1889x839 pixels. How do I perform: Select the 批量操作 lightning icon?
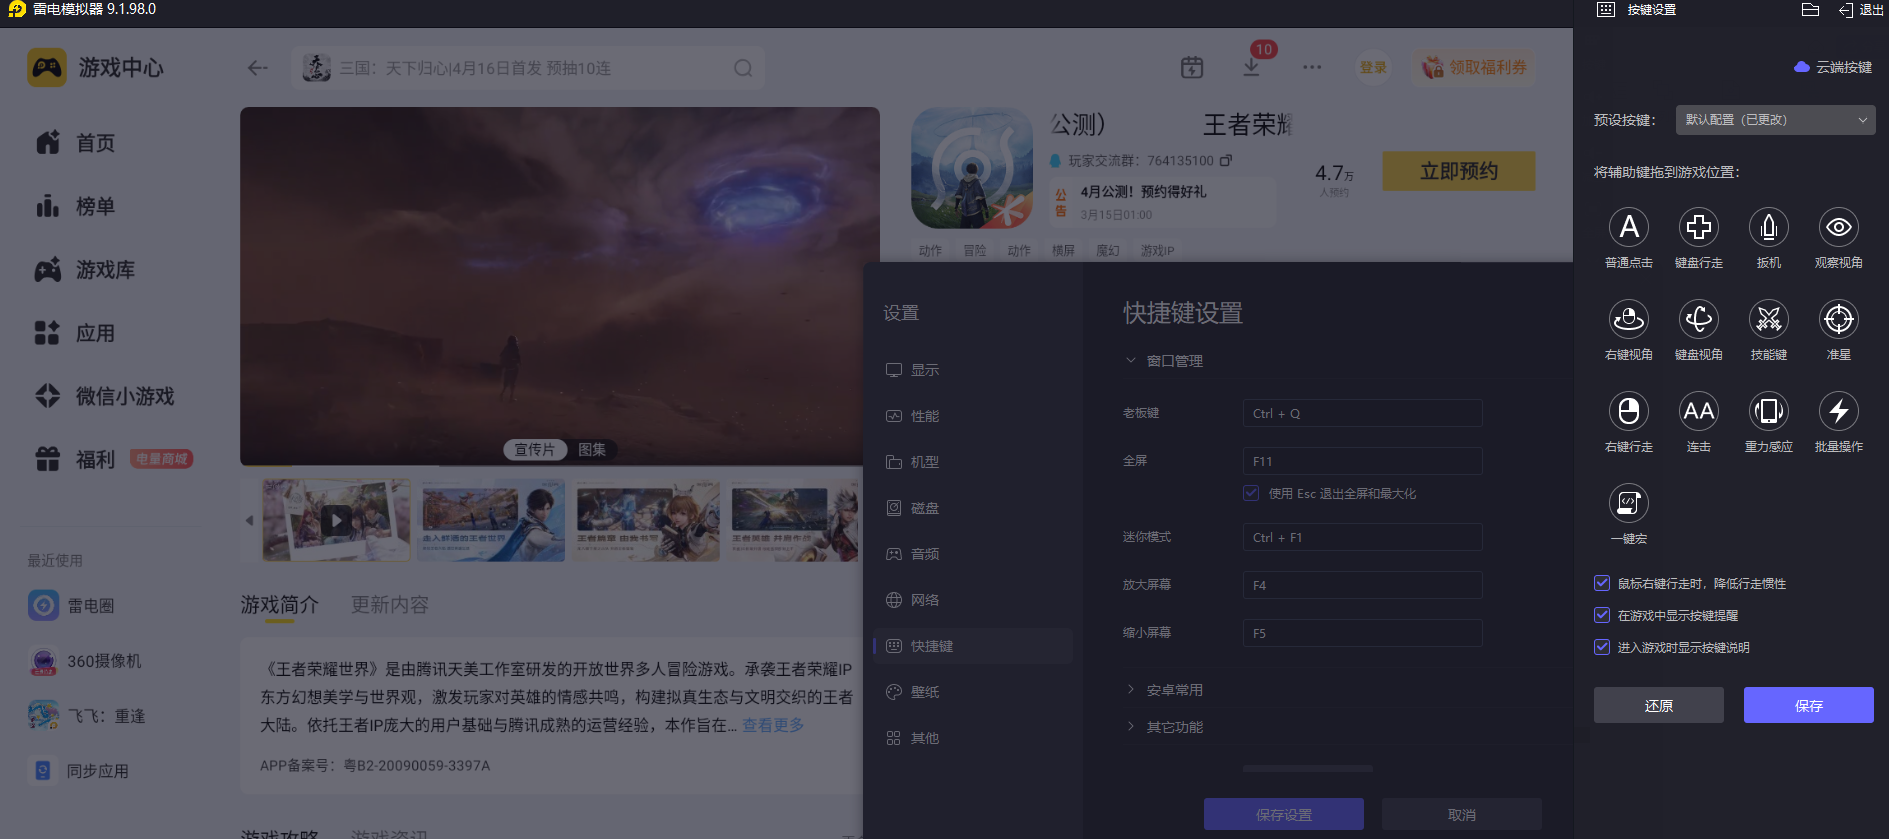1838,412
